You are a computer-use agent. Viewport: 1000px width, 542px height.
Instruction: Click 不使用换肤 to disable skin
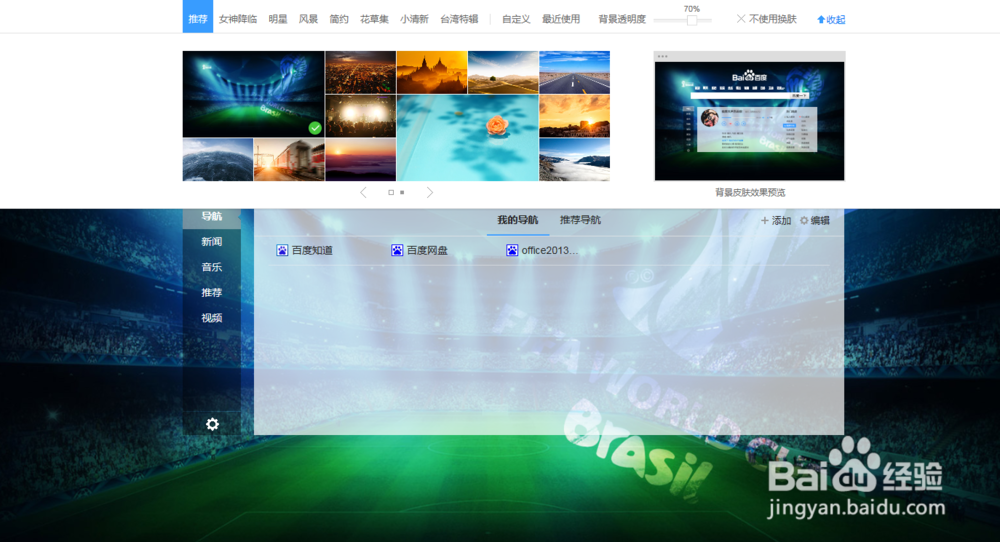click(x=772, y=19)
